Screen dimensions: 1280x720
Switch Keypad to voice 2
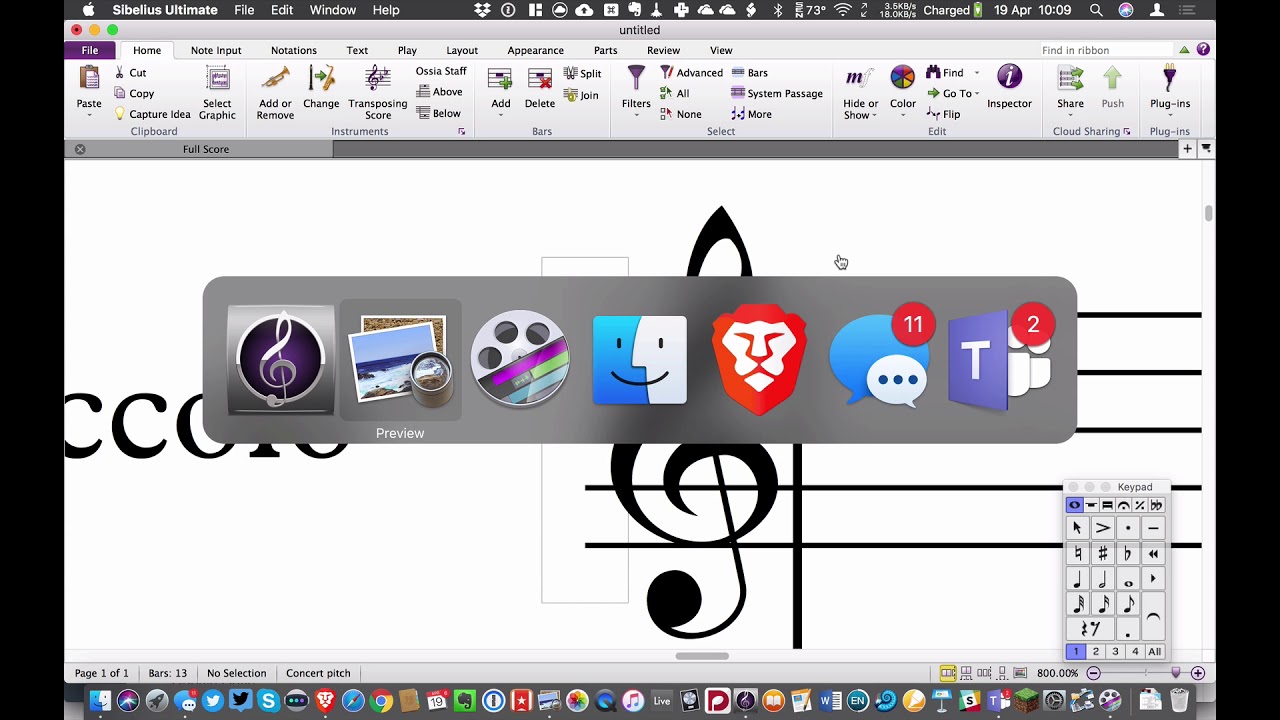[x=1096, y=652]
